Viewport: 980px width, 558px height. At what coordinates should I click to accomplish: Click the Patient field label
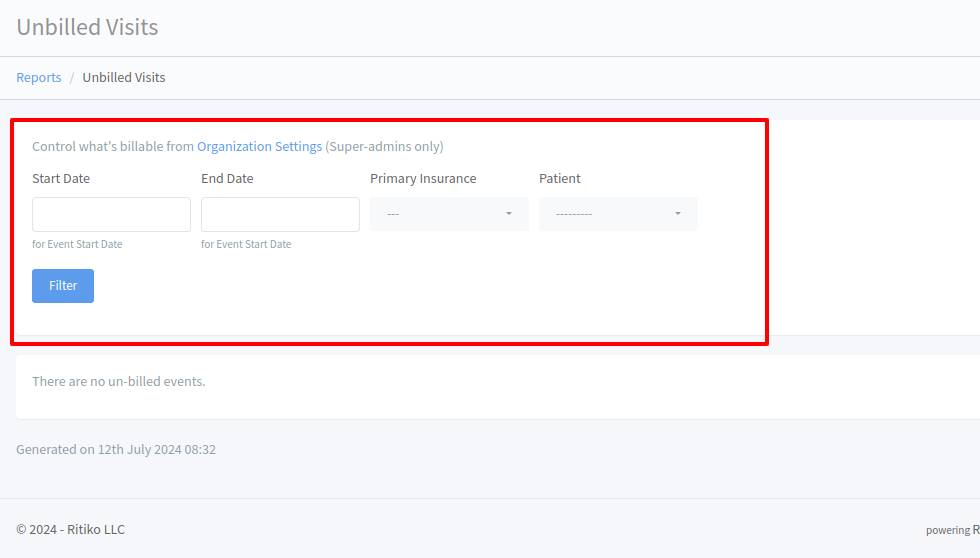(560, 179)
